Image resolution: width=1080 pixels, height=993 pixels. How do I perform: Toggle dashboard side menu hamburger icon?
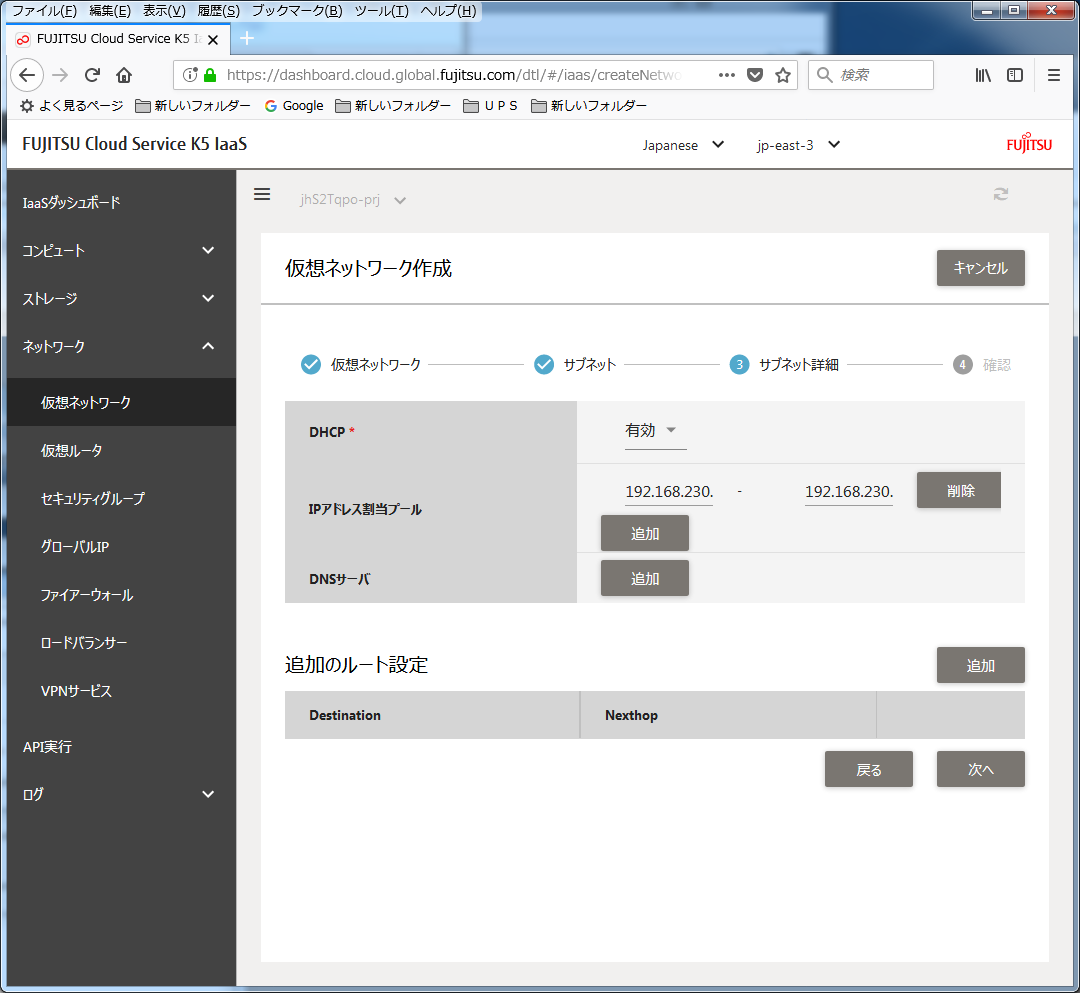click(262, 194)
